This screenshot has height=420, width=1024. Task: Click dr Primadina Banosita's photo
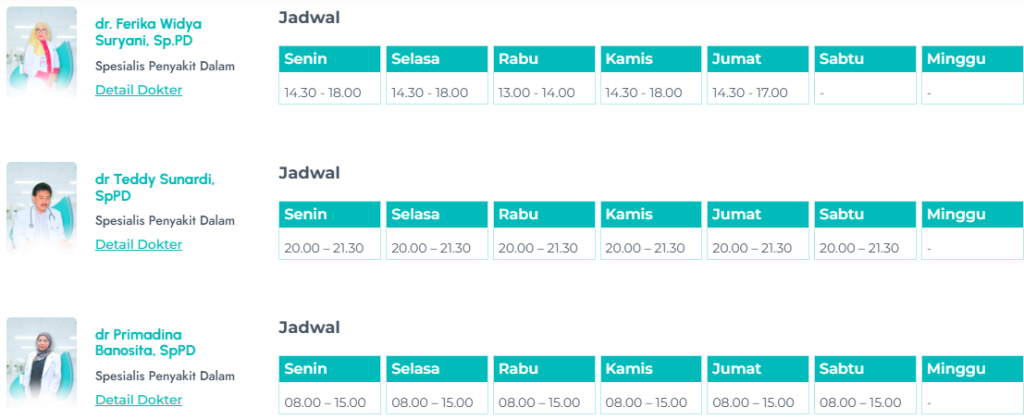(x=42, y=362)
